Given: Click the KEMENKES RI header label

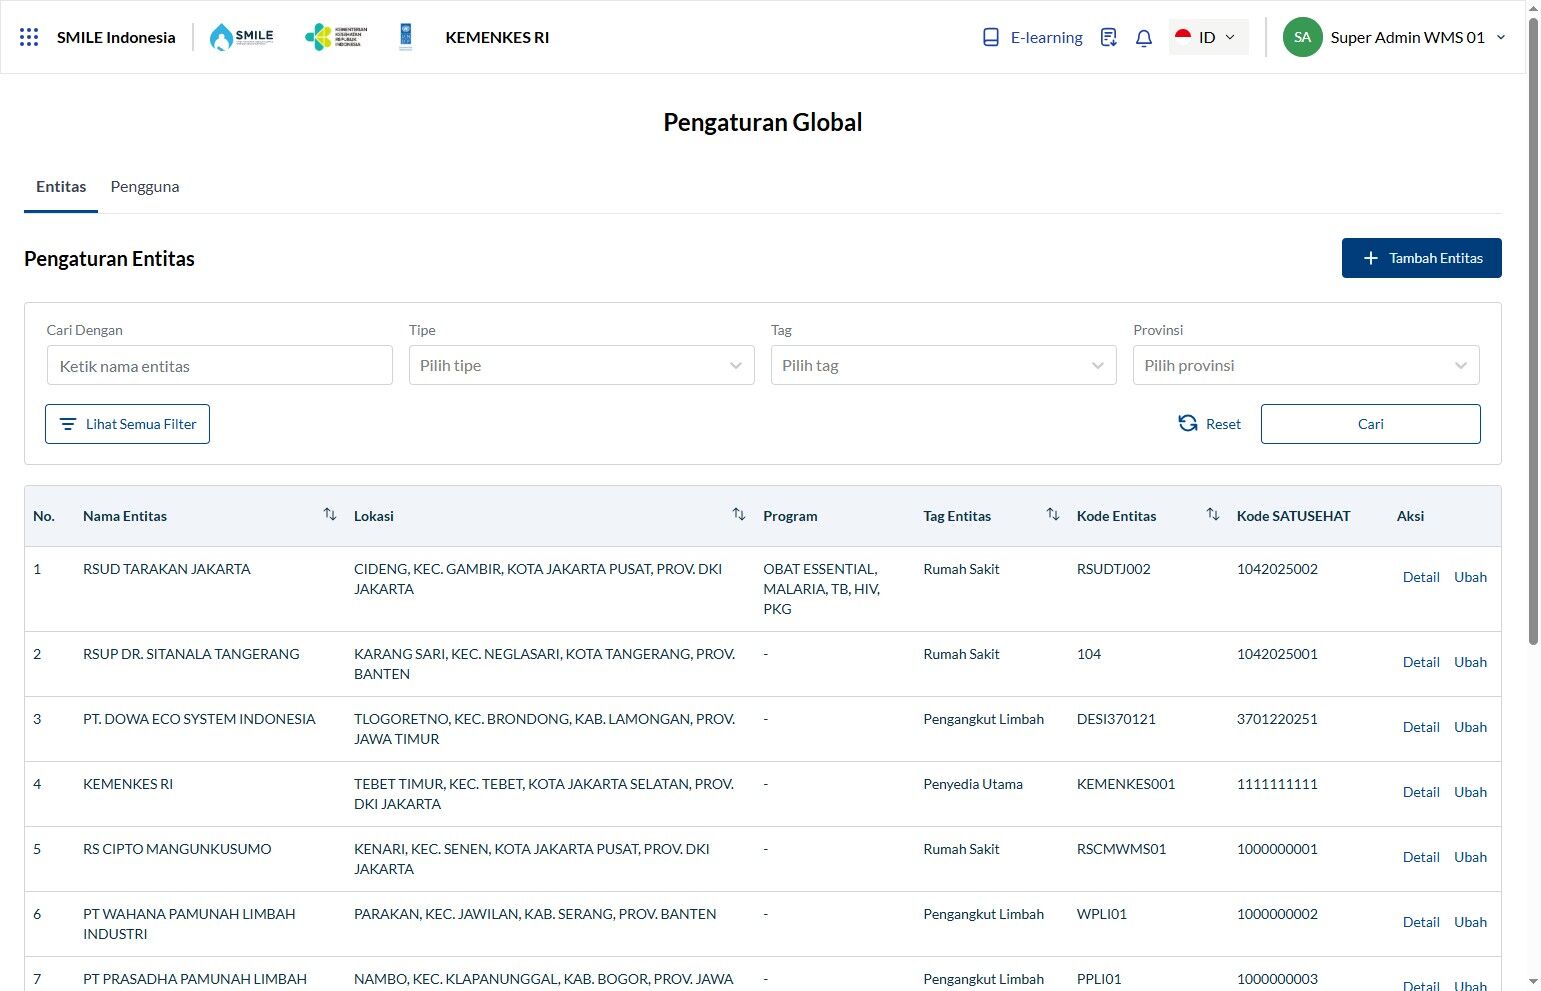Looking at the screenshot, I should click(x=497, y=37).
